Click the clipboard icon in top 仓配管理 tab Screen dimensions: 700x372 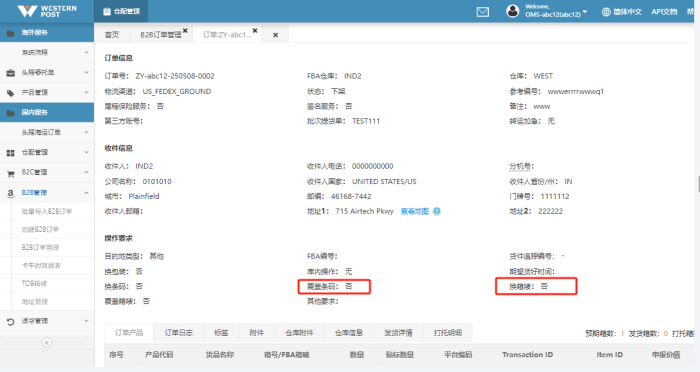pyautogui.click(x=107, y=12)
